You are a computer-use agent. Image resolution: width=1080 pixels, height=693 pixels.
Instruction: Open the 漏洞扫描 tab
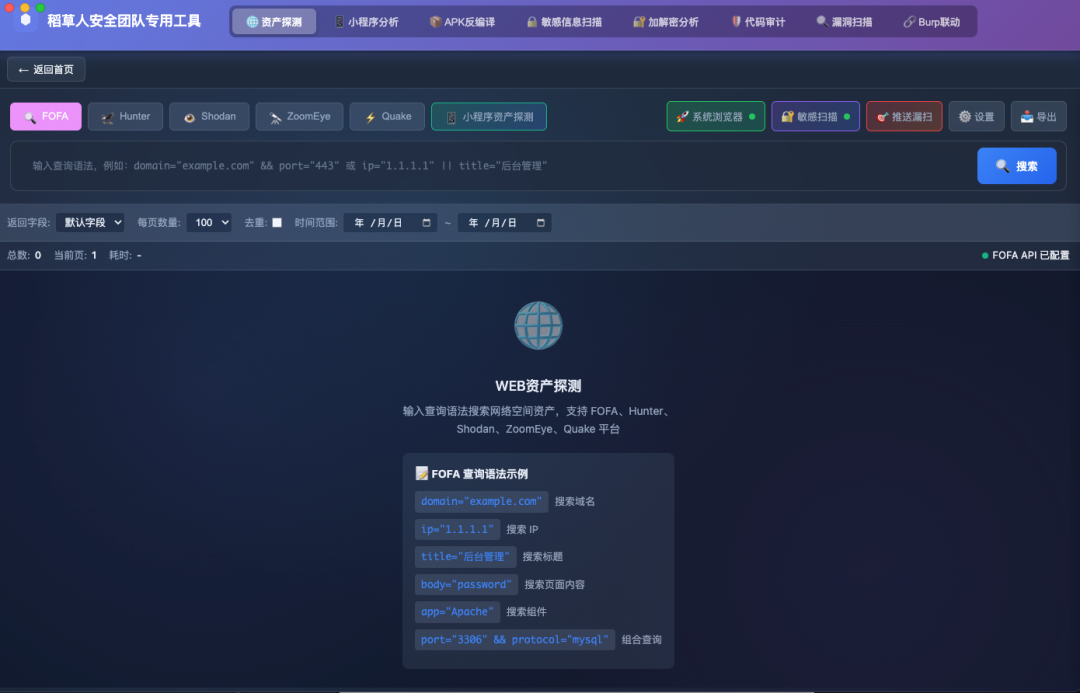point(844,21)
